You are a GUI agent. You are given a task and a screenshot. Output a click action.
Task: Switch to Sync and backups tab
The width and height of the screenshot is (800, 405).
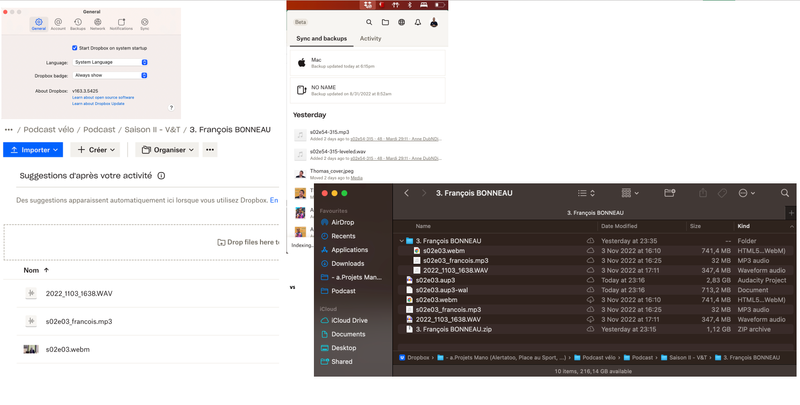tap(321, 39)
